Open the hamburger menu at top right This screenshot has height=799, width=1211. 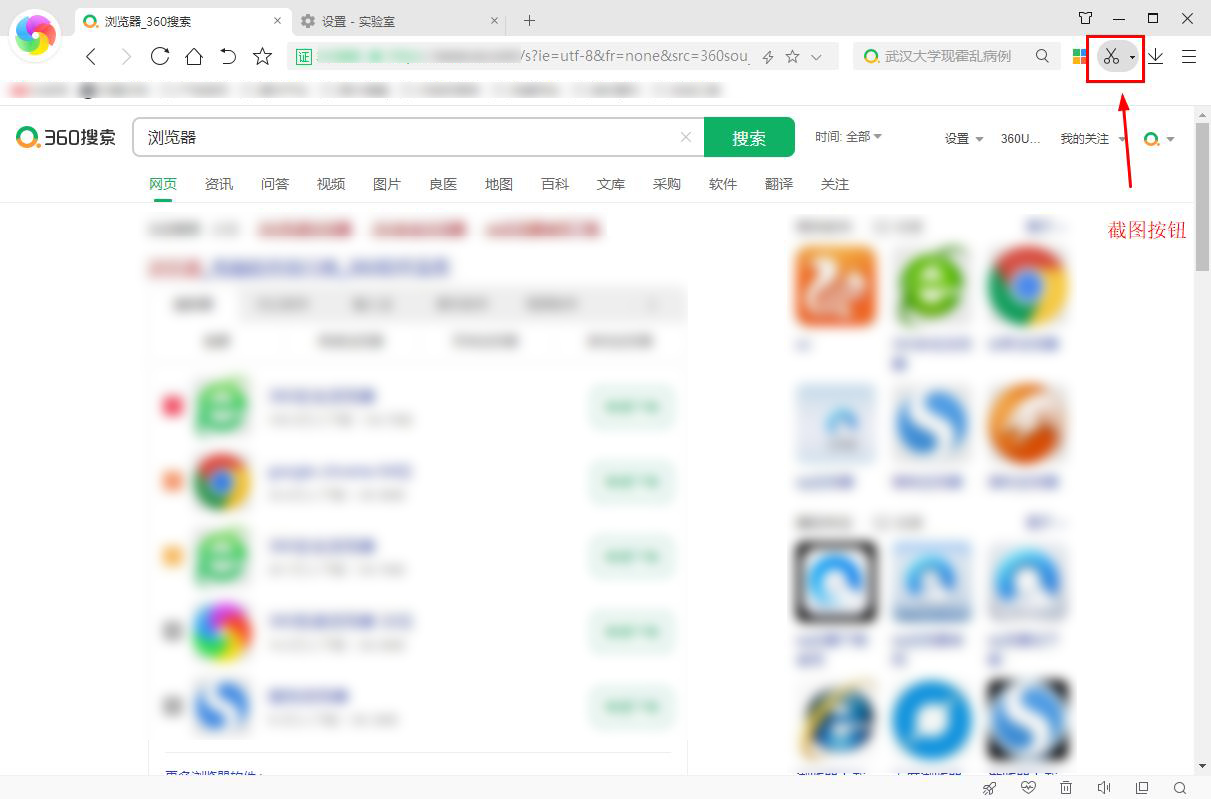point(1189,57)
